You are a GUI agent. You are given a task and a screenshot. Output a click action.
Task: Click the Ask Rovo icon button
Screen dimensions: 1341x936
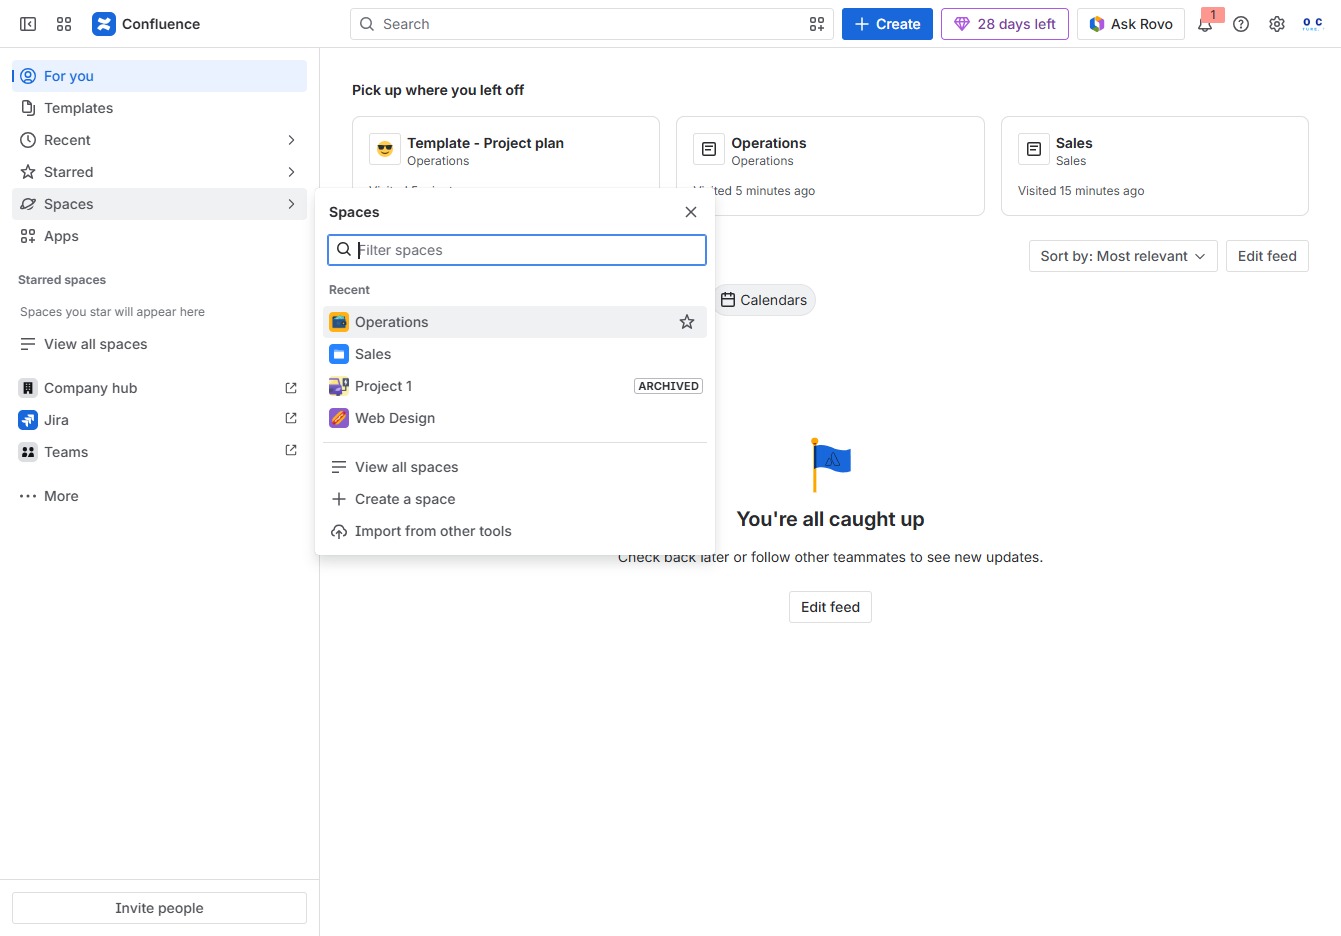[1131, 24]
